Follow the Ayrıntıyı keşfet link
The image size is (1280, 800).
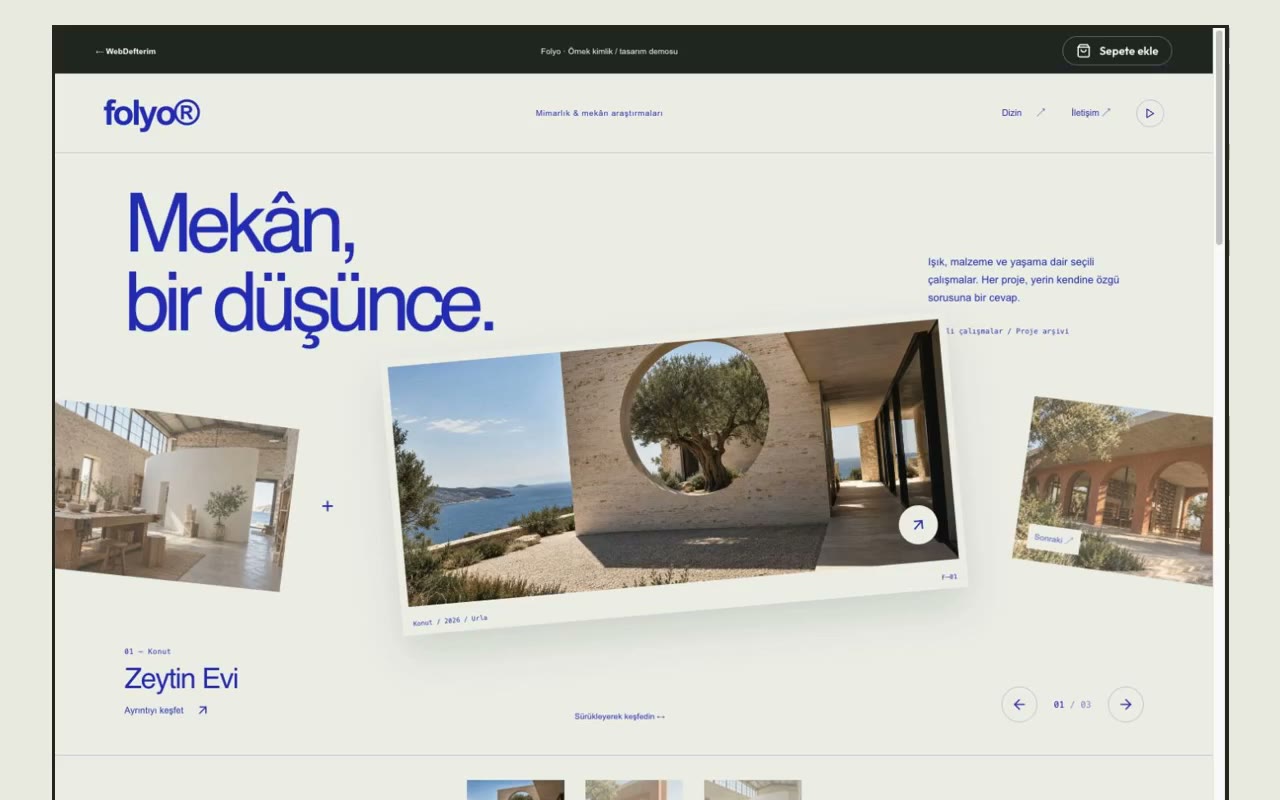coord(166,711)
